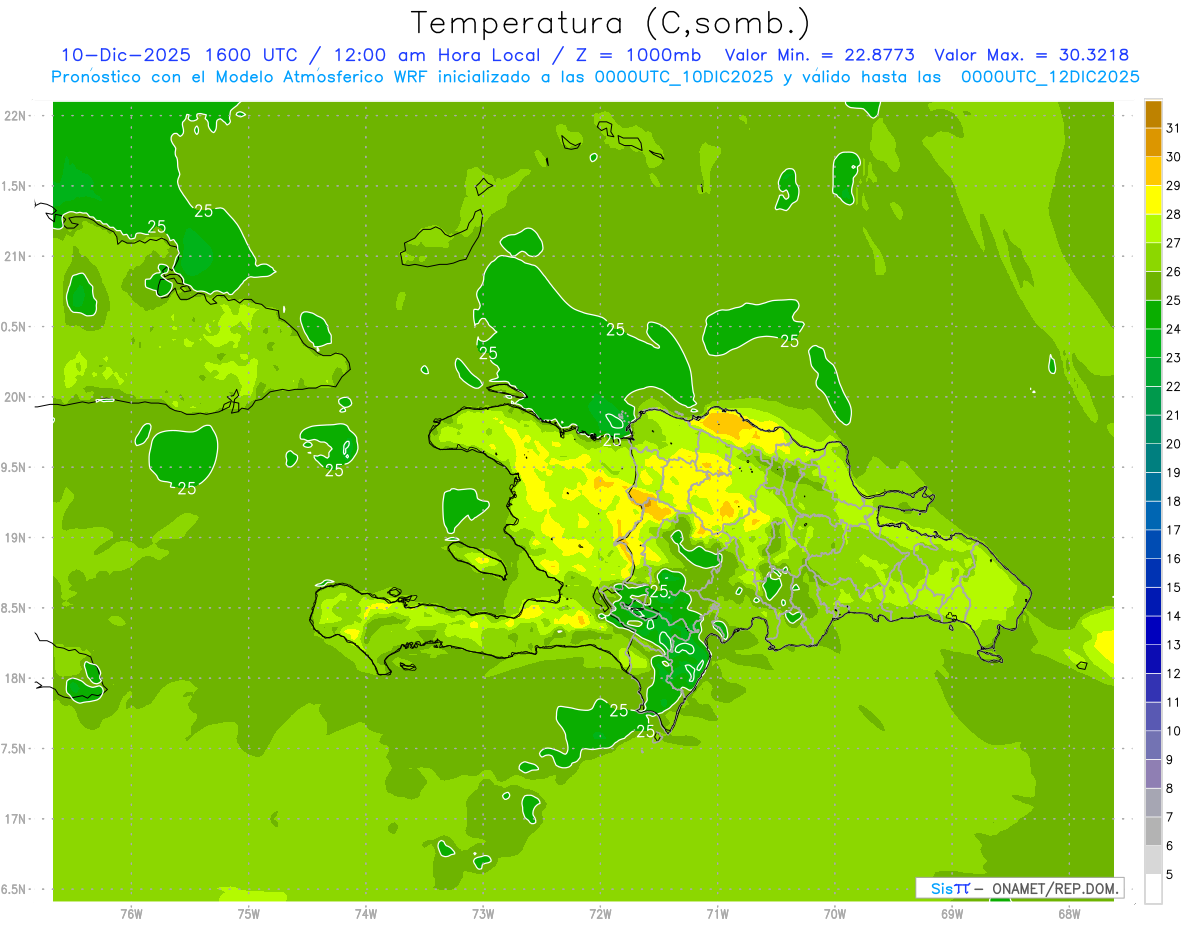
Task: Click the title "Temperatura (C,somb.)"
Action: click(611, 22)
